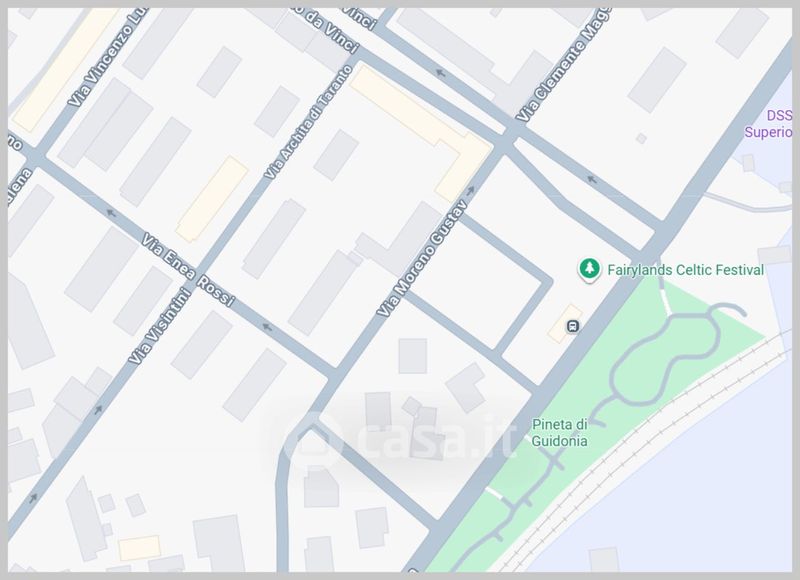Viewport: 800px width, 580px height.
Task: Click the arrow on Via Visintini road
Action: 97,409
